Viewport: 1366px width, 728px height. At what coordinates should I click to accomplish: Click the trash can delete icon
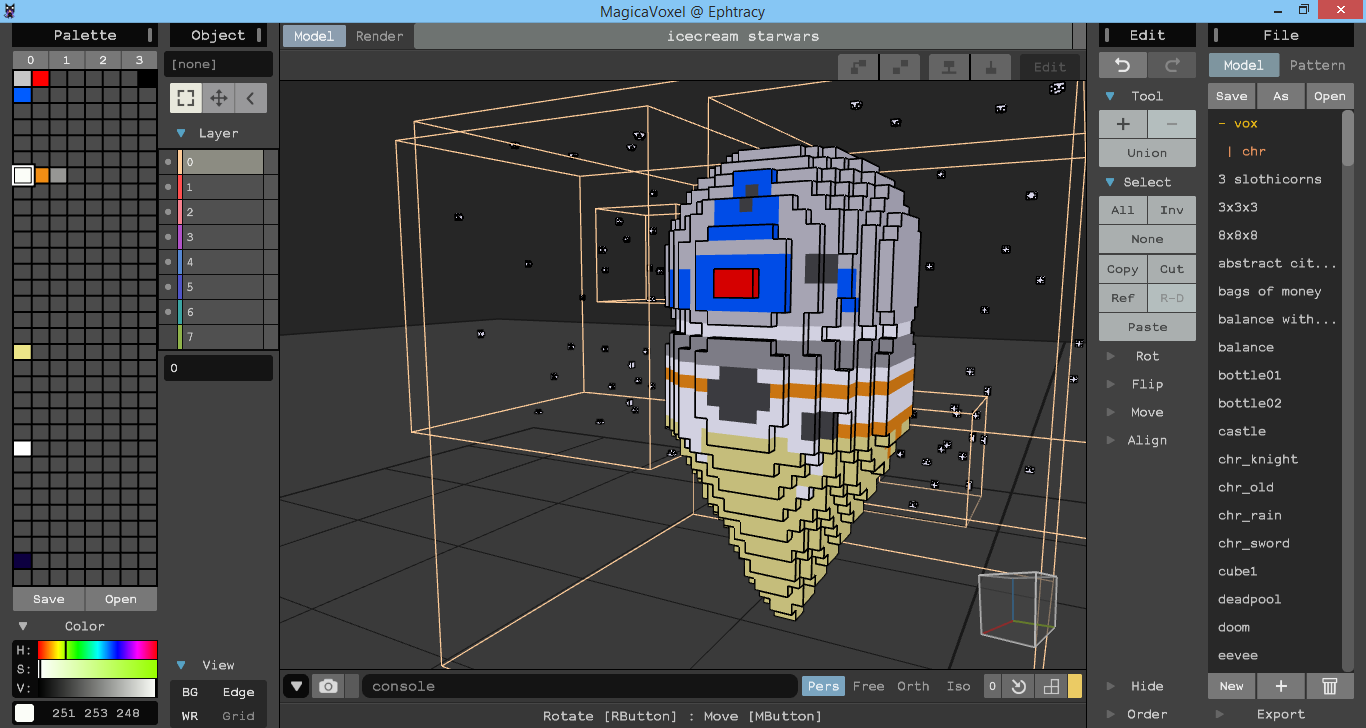[1330, 686]
